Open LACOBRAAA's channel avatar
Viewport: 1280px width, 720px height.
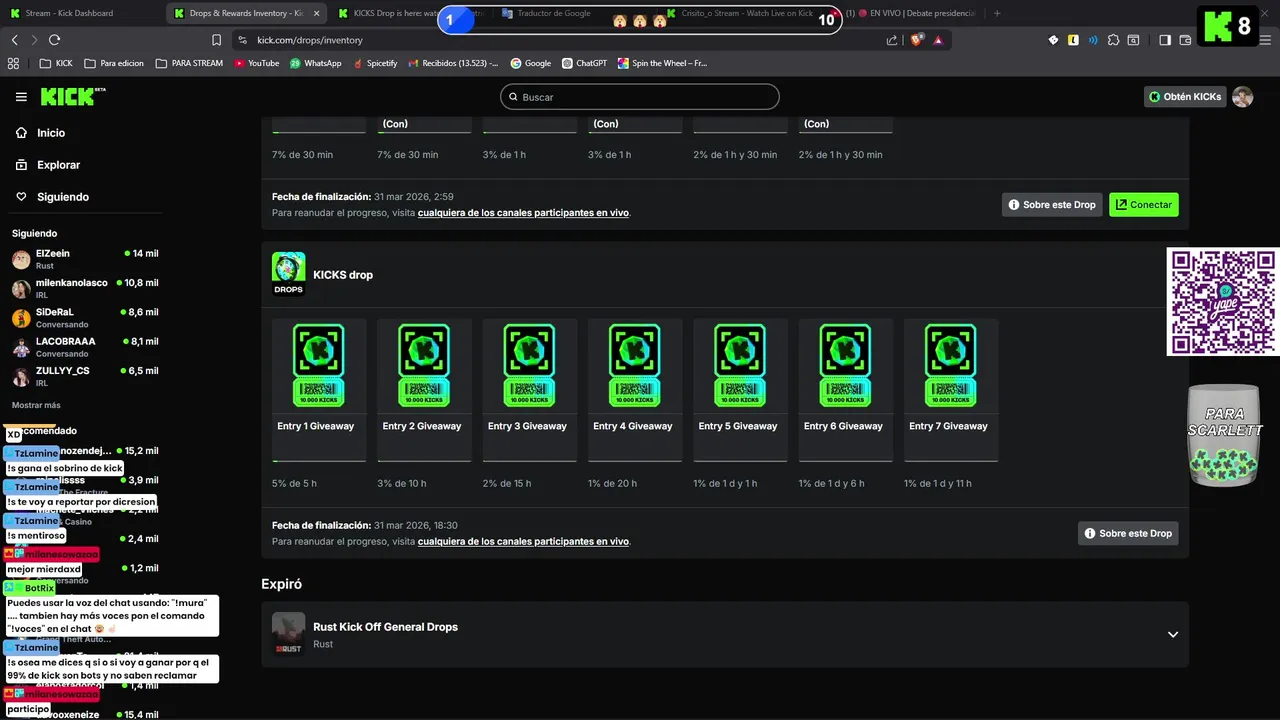tap(21, 347)
